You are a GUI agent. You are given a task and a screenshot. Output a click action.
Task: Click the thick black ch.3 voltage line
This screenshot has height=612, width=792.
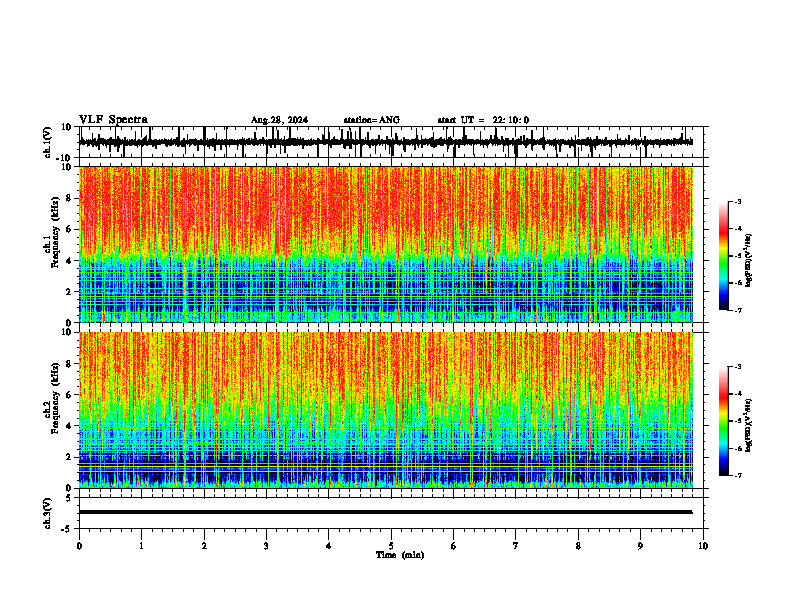pos(385,512)
